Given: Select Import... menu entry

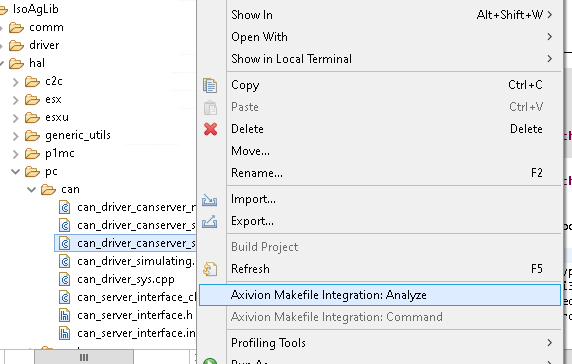Looking at the screenshot, I should coord(380,200).
